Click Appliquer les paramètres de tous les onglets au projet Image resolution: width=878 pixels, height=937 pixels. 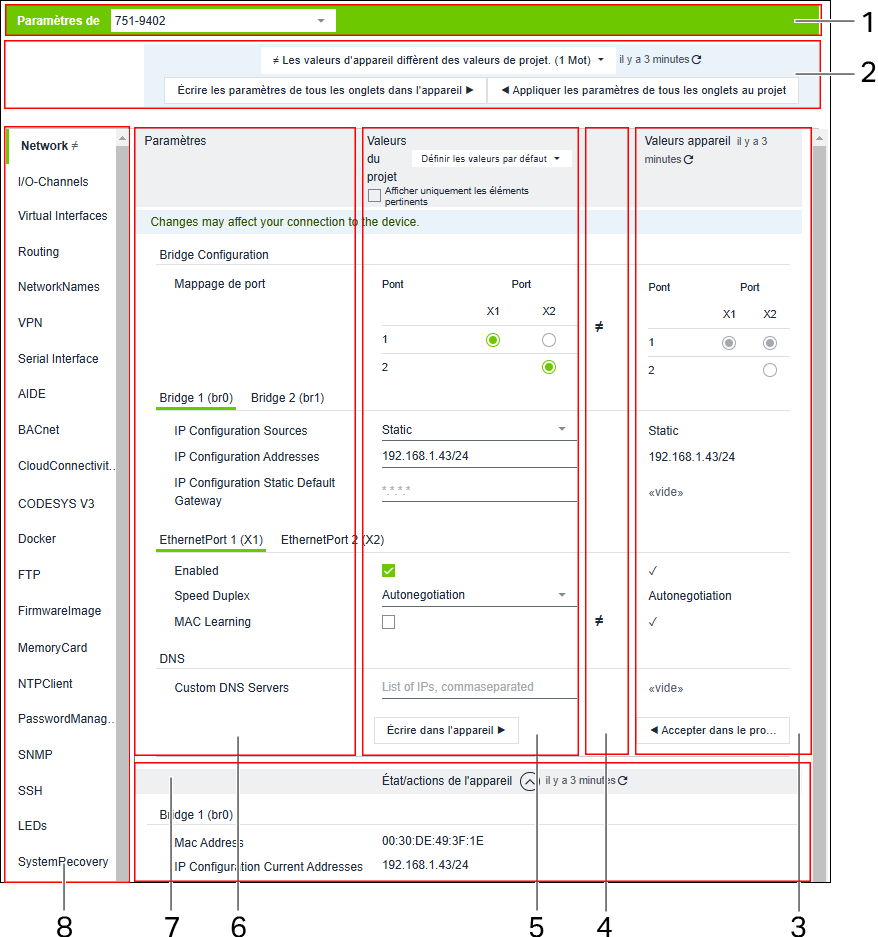pos(643,90)
